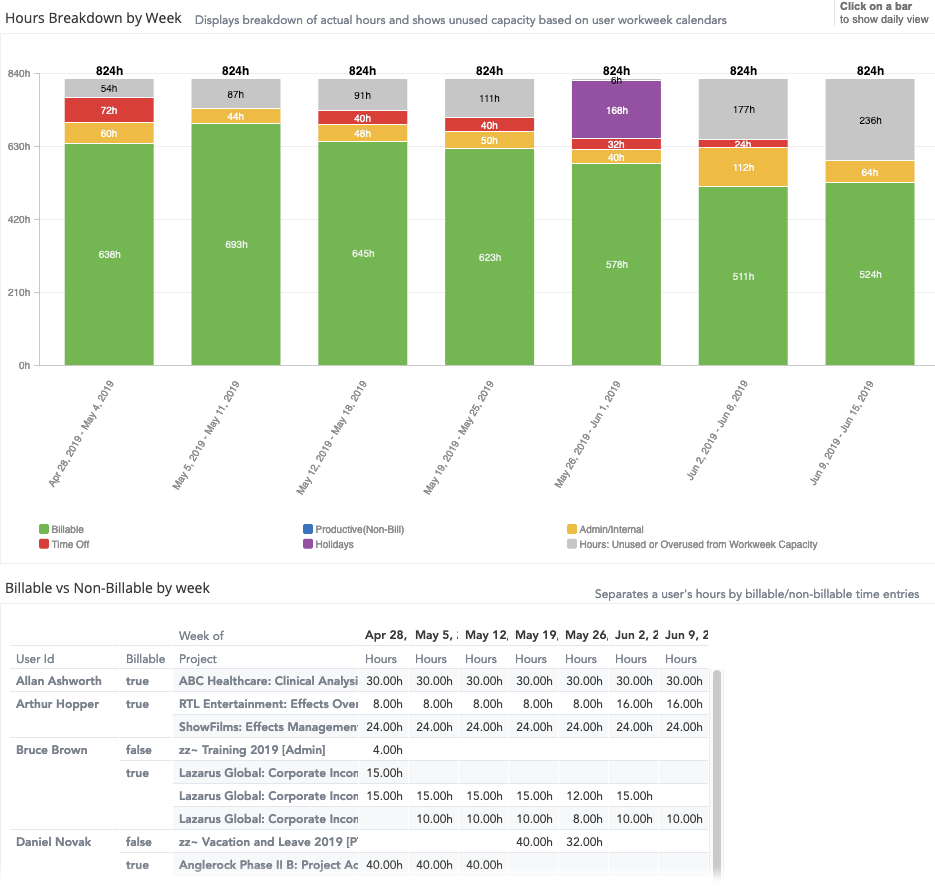The image size is (935, 886).
Task: Select the 177h unused capacity segment
Action: (743, 109)
